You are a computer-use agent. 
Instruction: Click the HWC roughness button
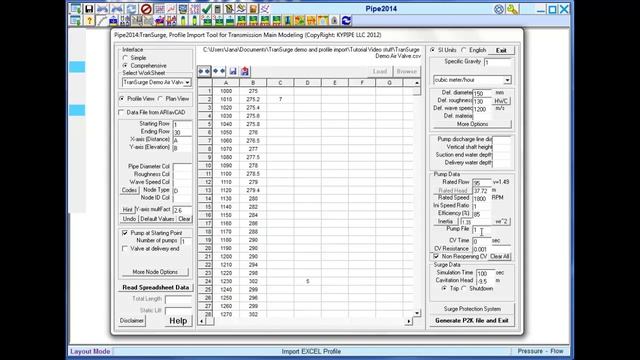(x=501, y=101)
